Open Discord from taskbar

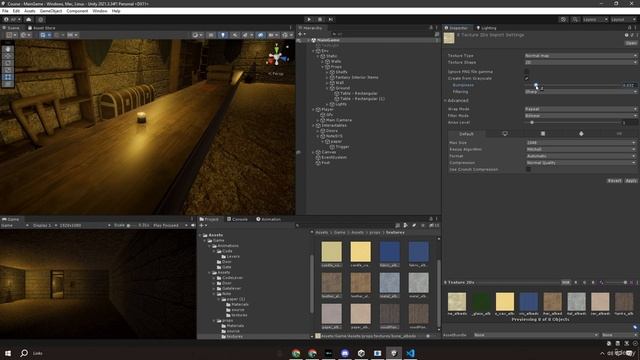(x=345, y=353)
